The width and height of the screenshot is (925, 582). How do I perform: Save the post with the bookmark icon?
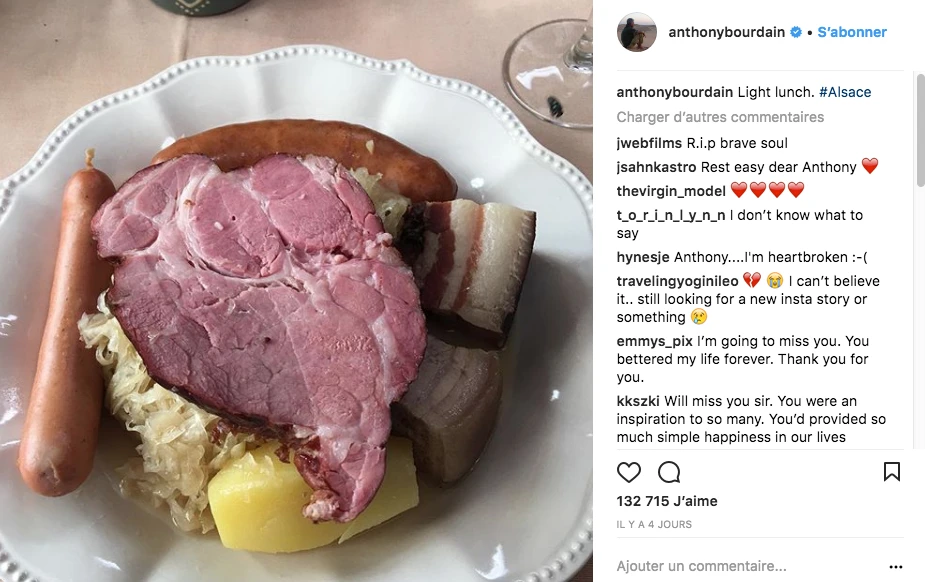(891, 471)
